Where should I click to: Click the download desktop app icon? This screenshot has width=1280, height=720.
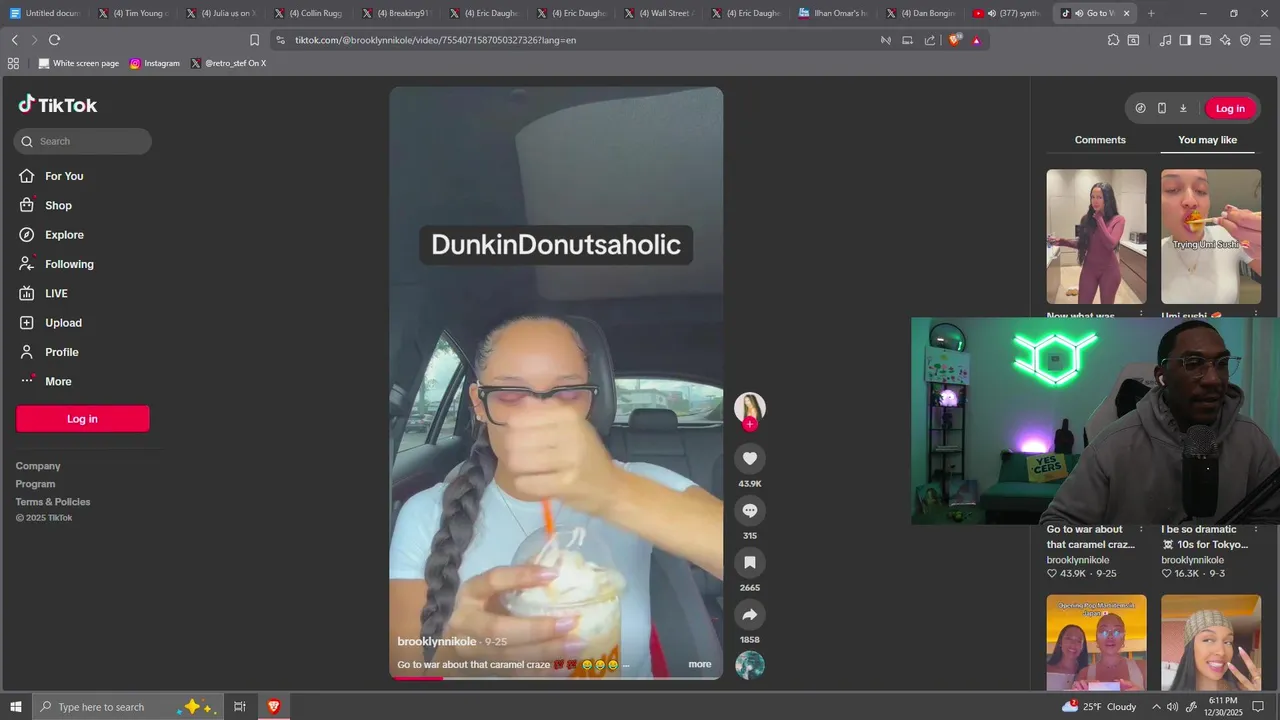point(1183,108)
